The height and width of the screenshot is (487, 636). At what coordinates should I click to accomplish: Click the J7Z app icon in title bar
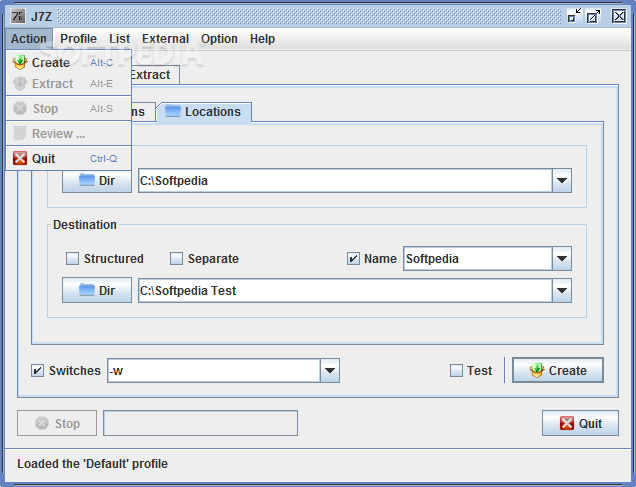17,16
